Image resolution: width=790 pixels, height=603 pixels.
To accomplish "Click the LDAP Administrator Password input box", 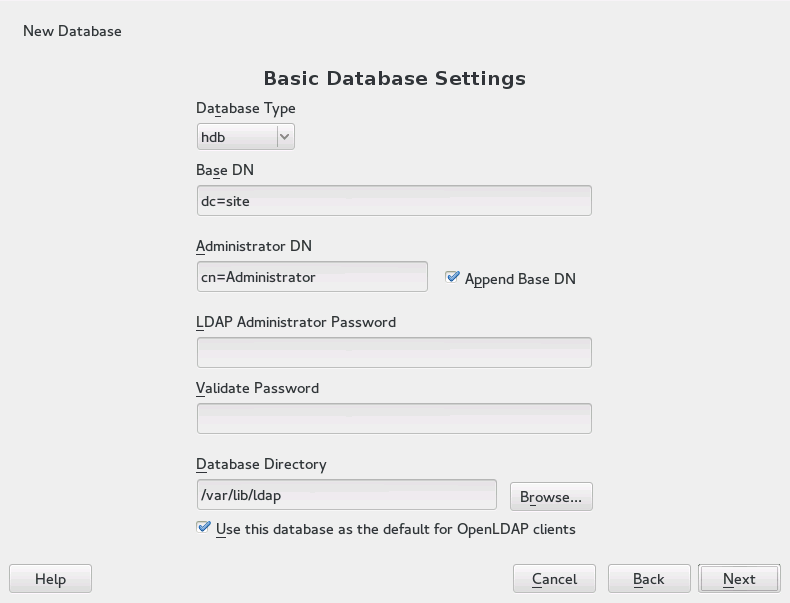I will [x=394, y=352].
